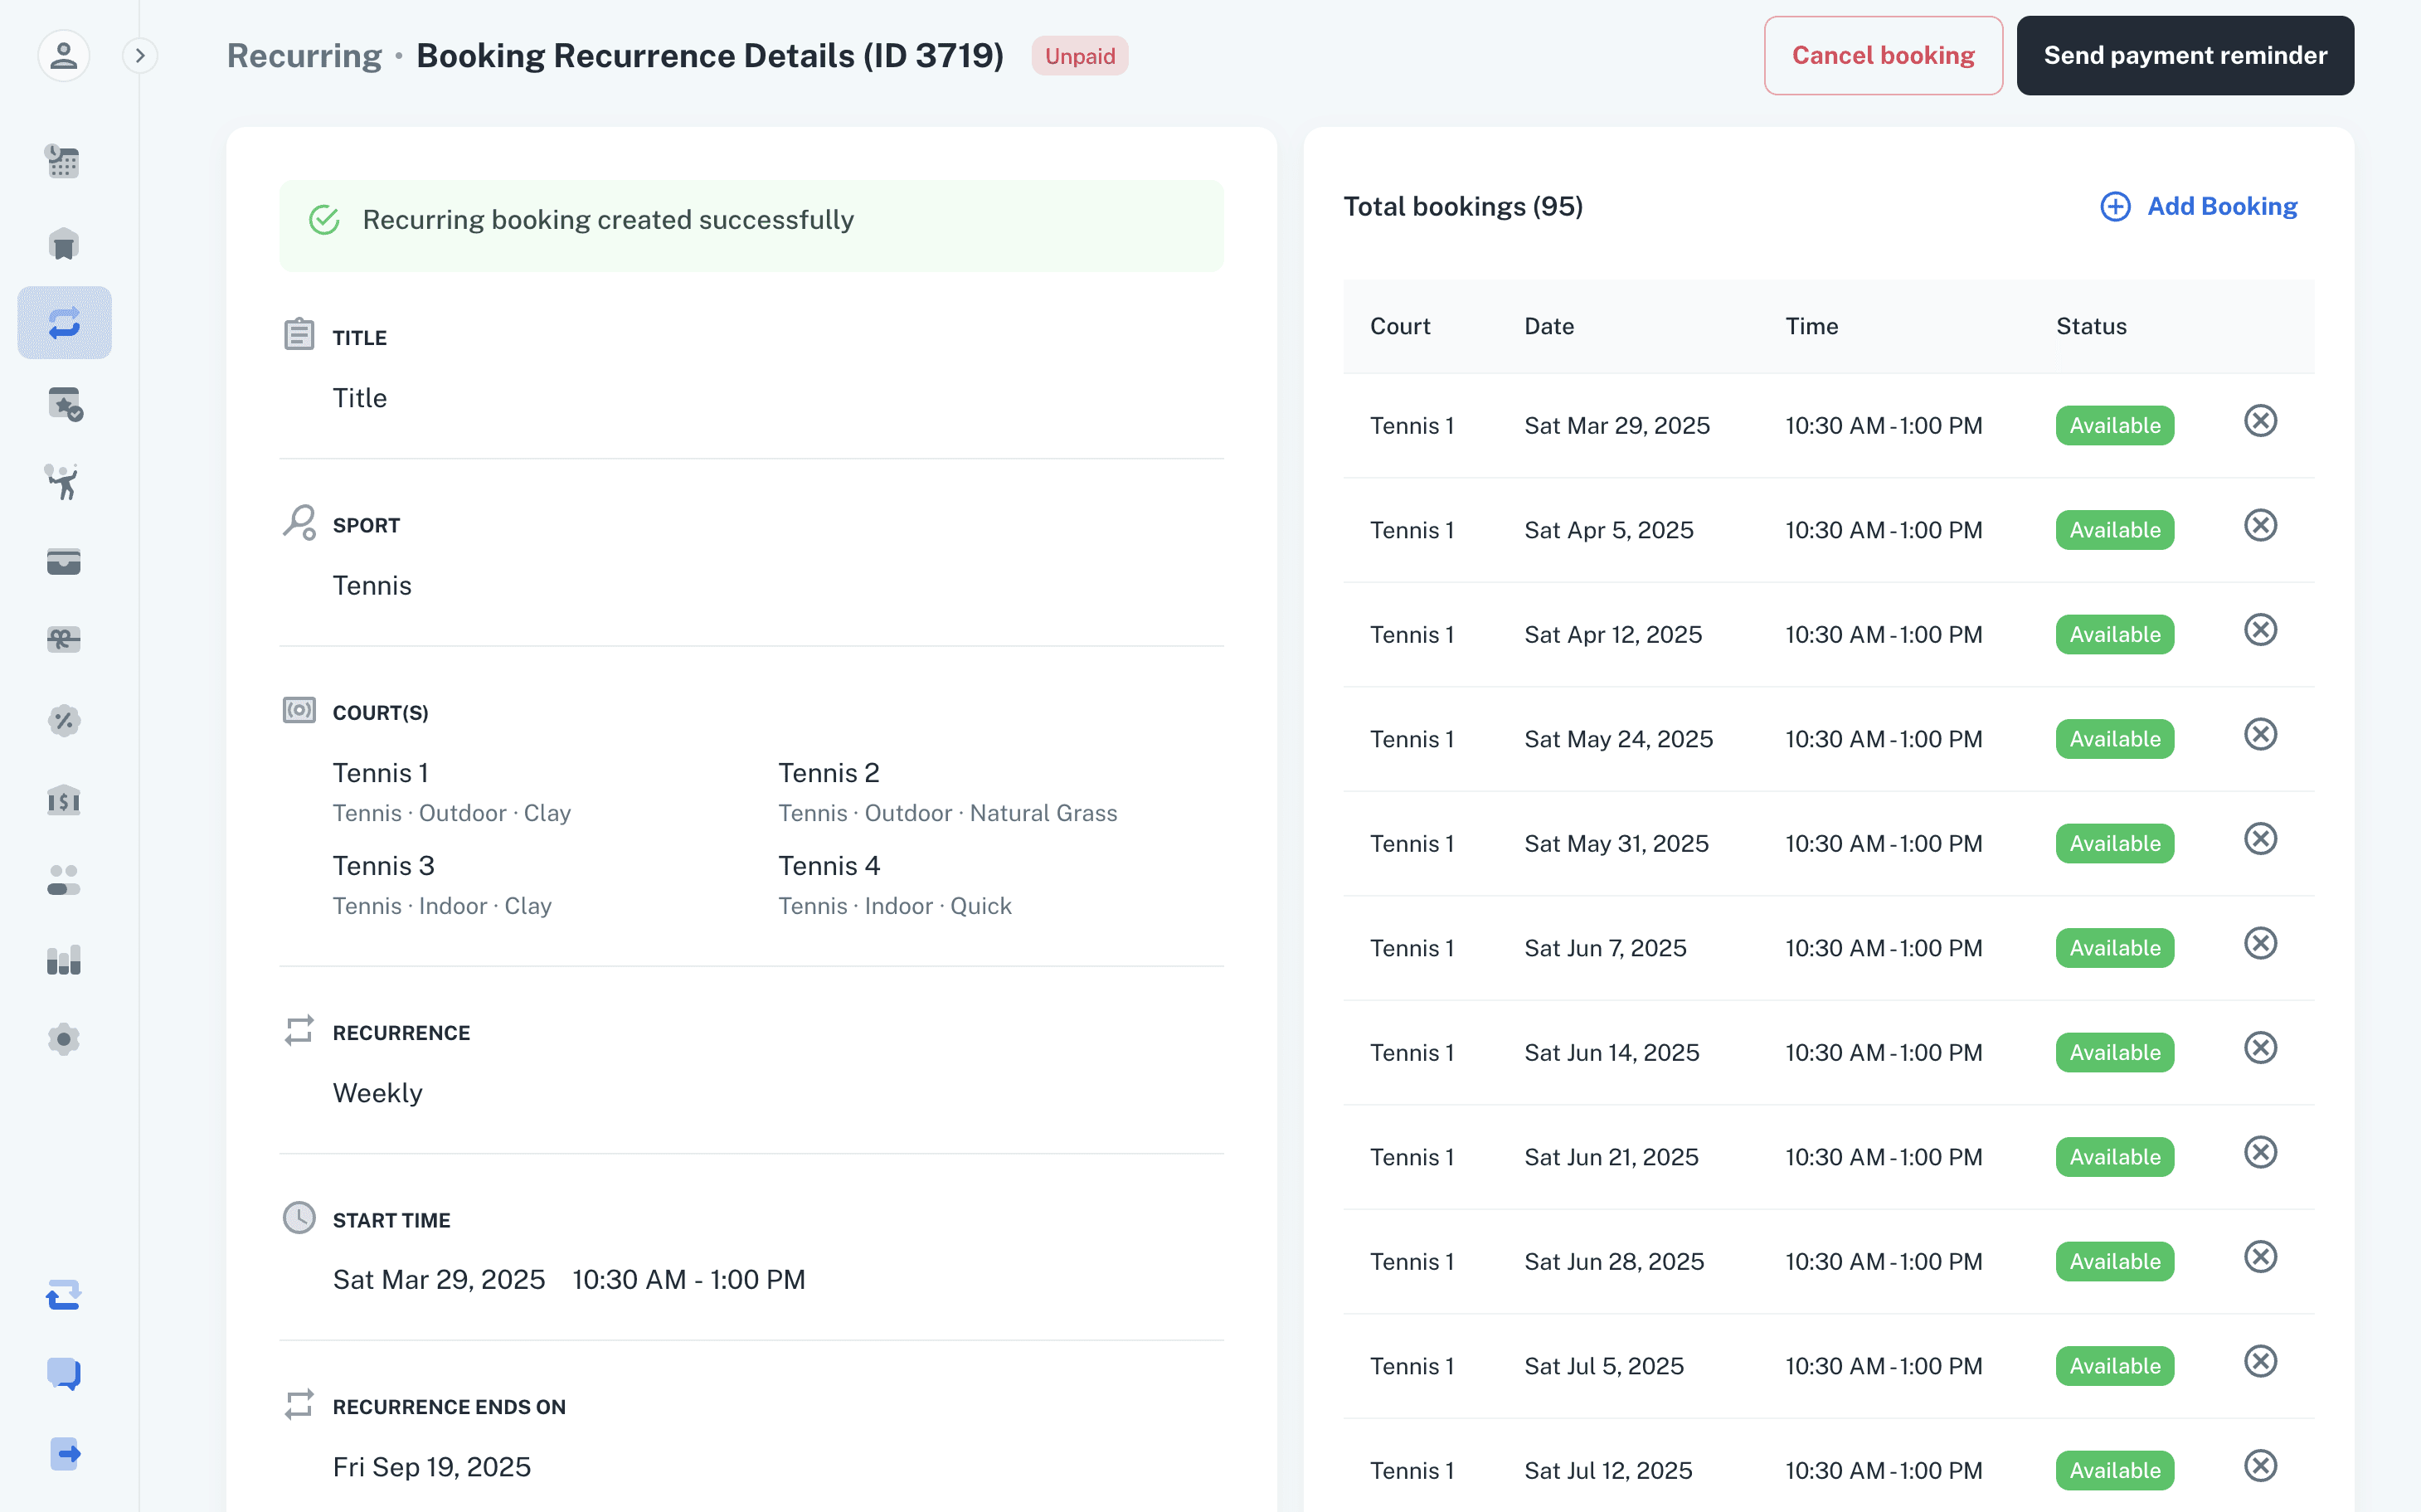Click the clipboard icon beside TITLE
The width and height of the screenshot is (2421, 1512).
[299, 333]
